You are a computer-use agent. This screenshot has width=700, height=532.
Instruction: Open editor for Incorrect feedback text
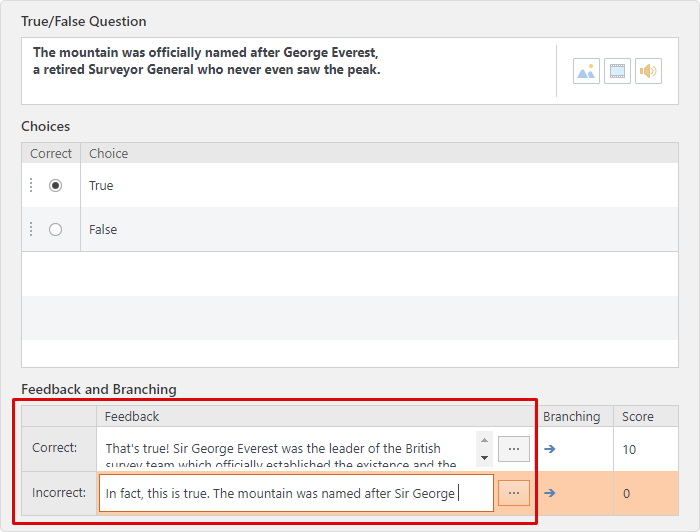514,493
